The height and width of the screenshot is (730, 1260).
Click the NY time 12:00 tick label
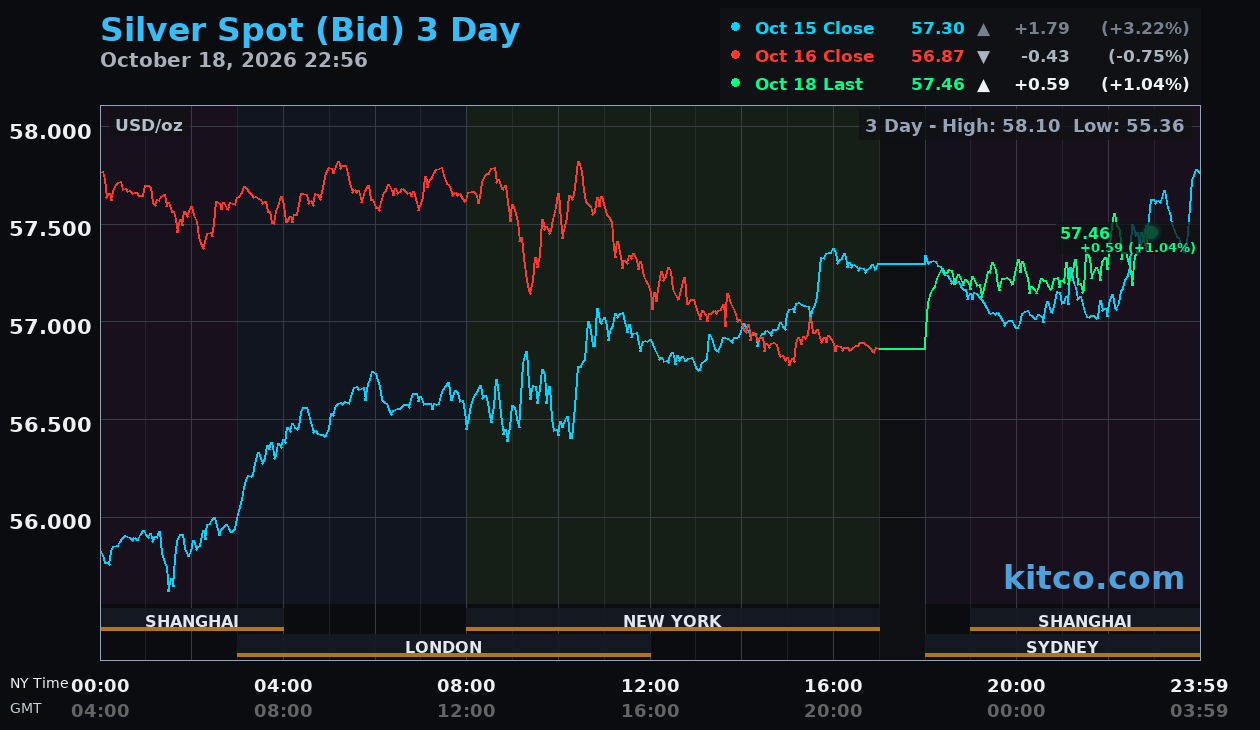650,686
